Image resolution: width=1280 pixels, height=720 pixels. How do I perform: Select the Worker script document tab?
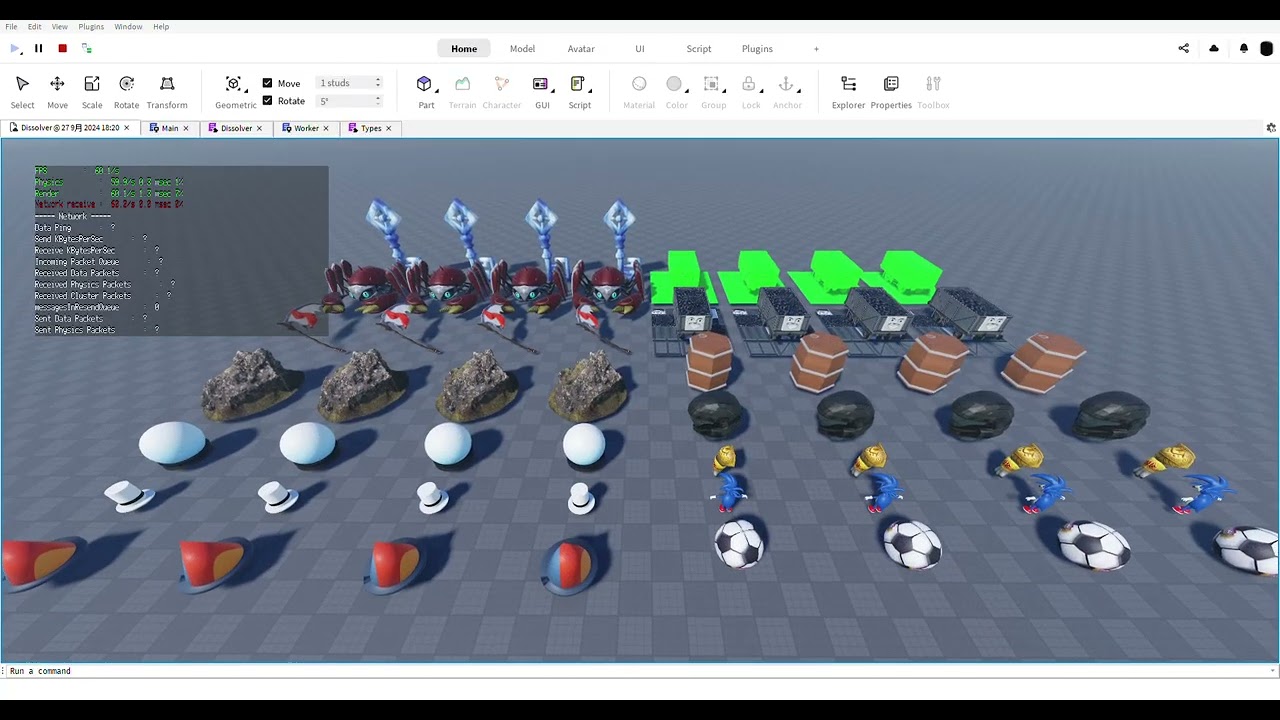tap(306, 128)
